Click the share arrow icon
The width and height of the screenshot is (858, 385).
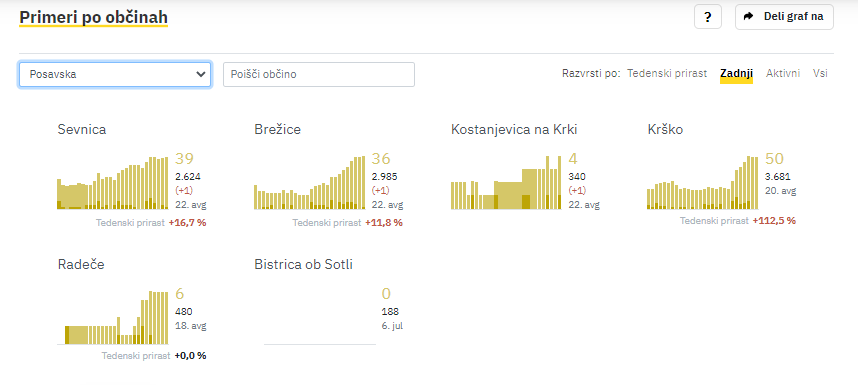coord(749,16)
